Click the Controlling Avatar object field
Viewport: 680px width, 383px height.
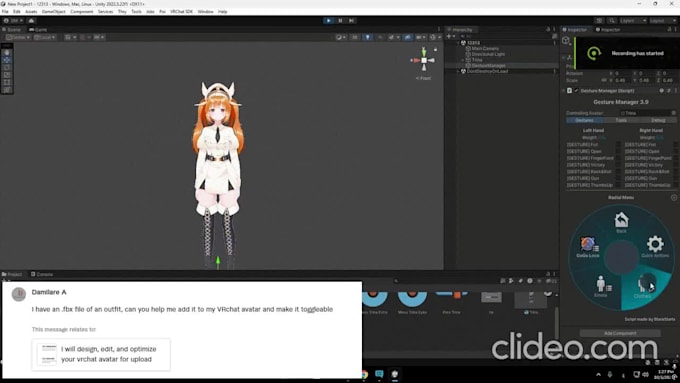point(647,113)
